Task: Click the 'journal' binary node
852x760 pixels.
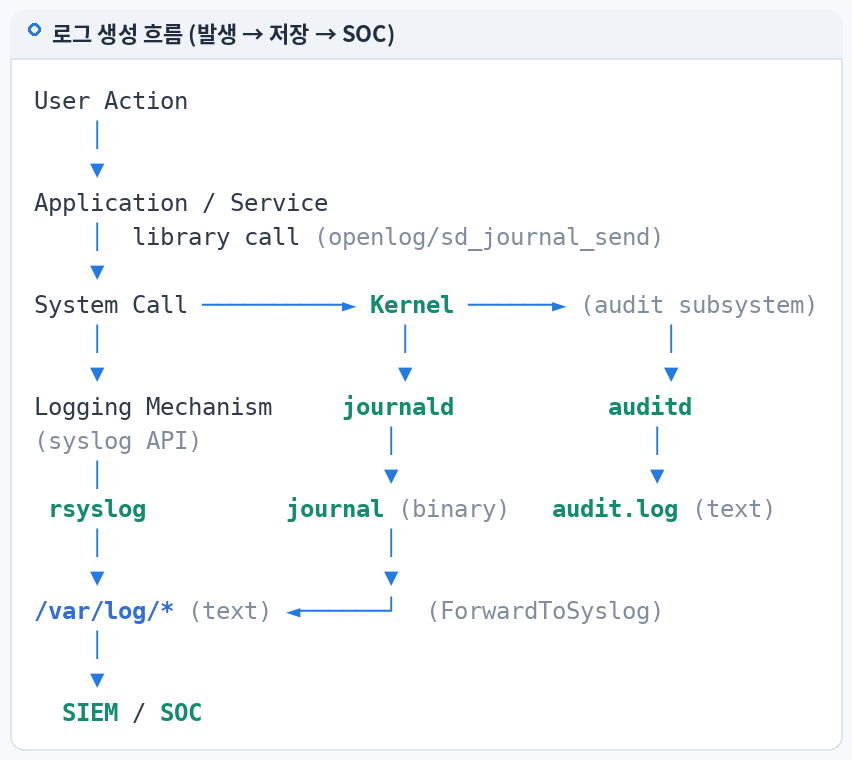Action: coord(335,510)
